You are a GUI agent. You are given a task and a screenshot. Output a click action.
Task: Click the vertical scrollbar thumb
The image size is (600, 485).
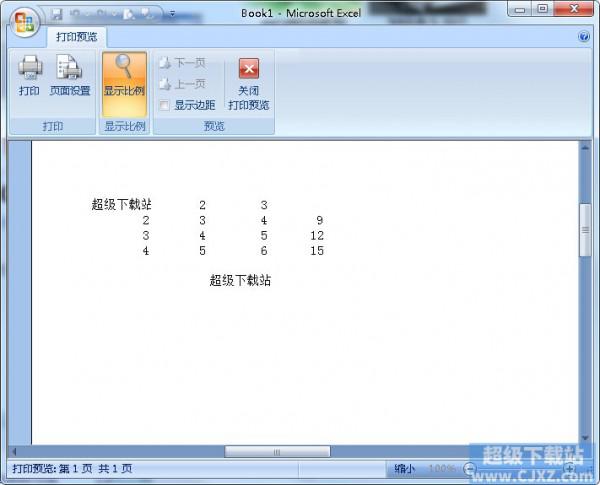(x=586, y=230)
